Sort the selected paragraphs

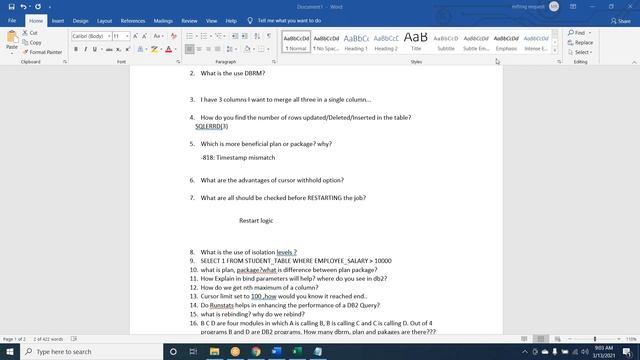(x=257, y=36)
